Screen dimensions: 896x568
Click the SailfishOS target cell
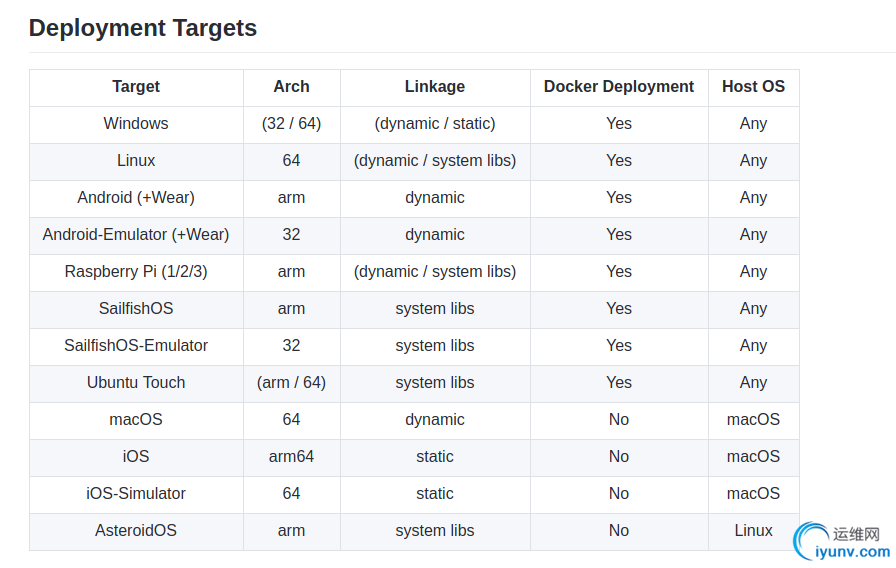136,309
